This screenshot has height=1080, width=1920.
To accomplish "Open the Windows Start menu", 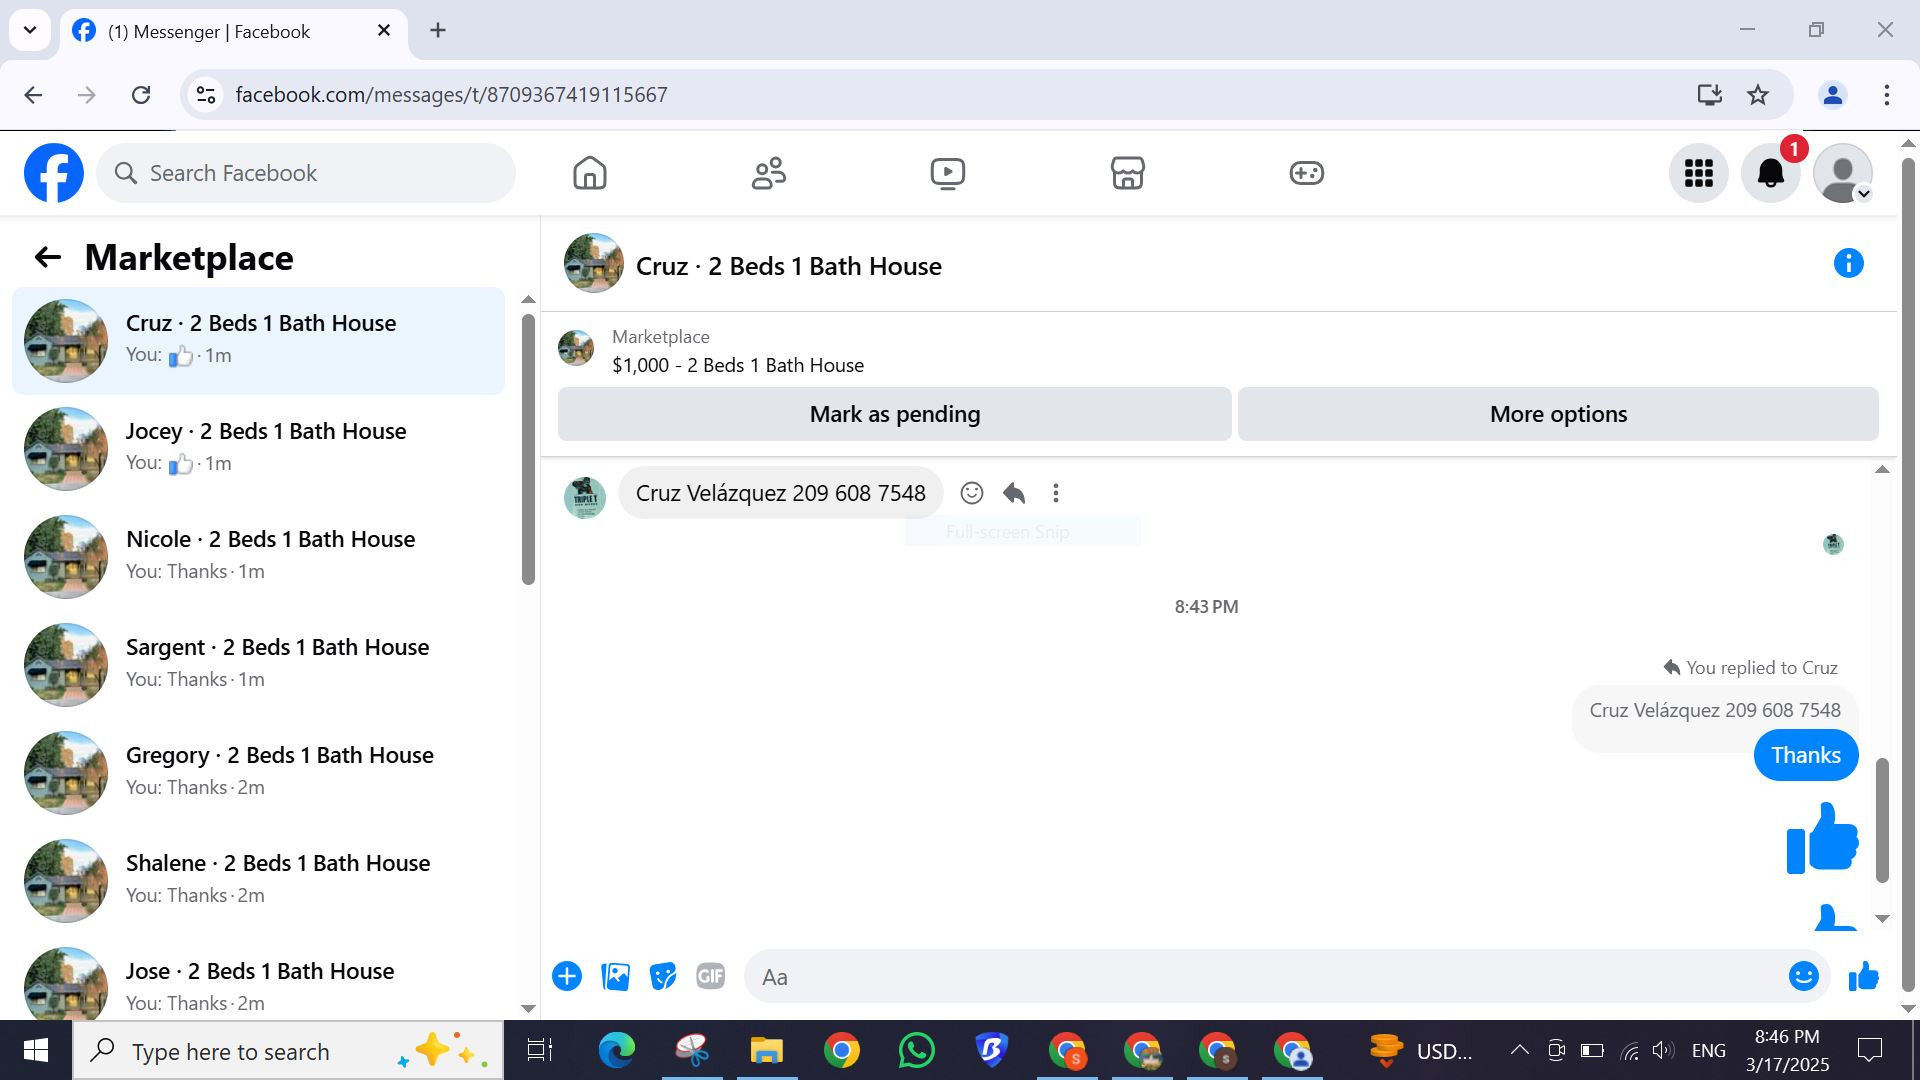I will click(x=36, y=1050).
